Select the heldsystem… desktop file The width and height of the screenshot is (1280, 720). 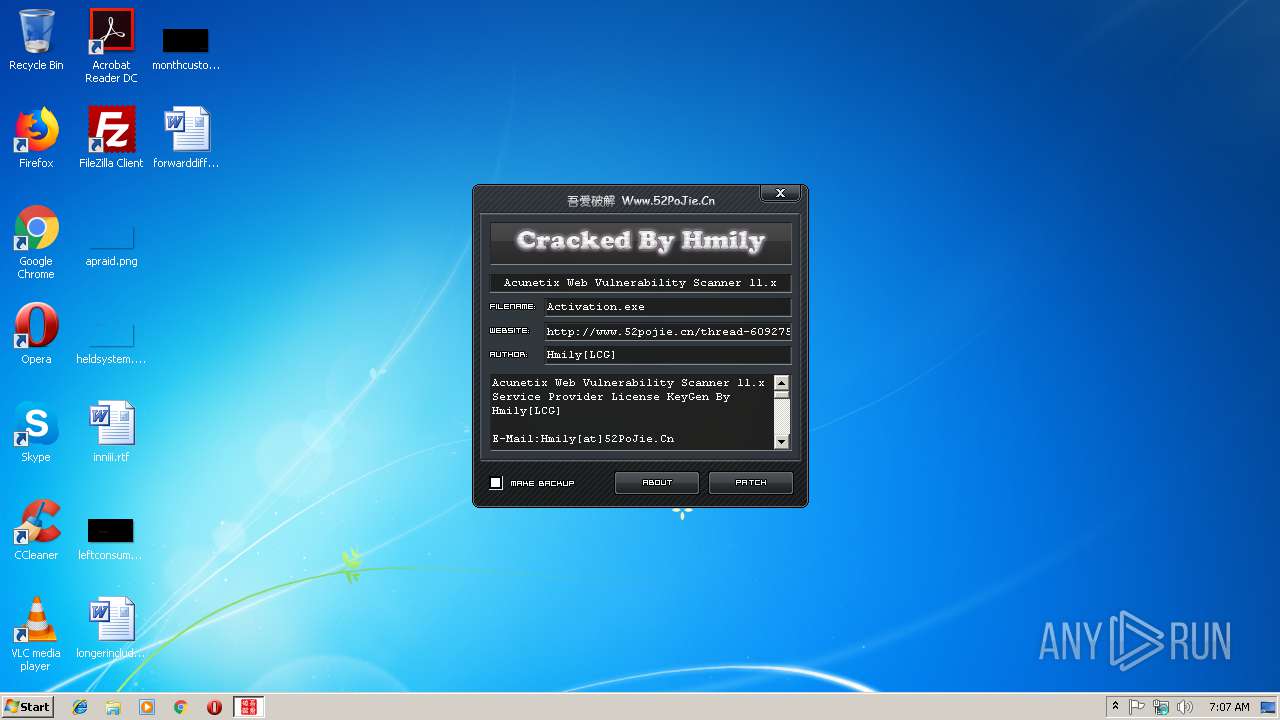pos(111,345)
